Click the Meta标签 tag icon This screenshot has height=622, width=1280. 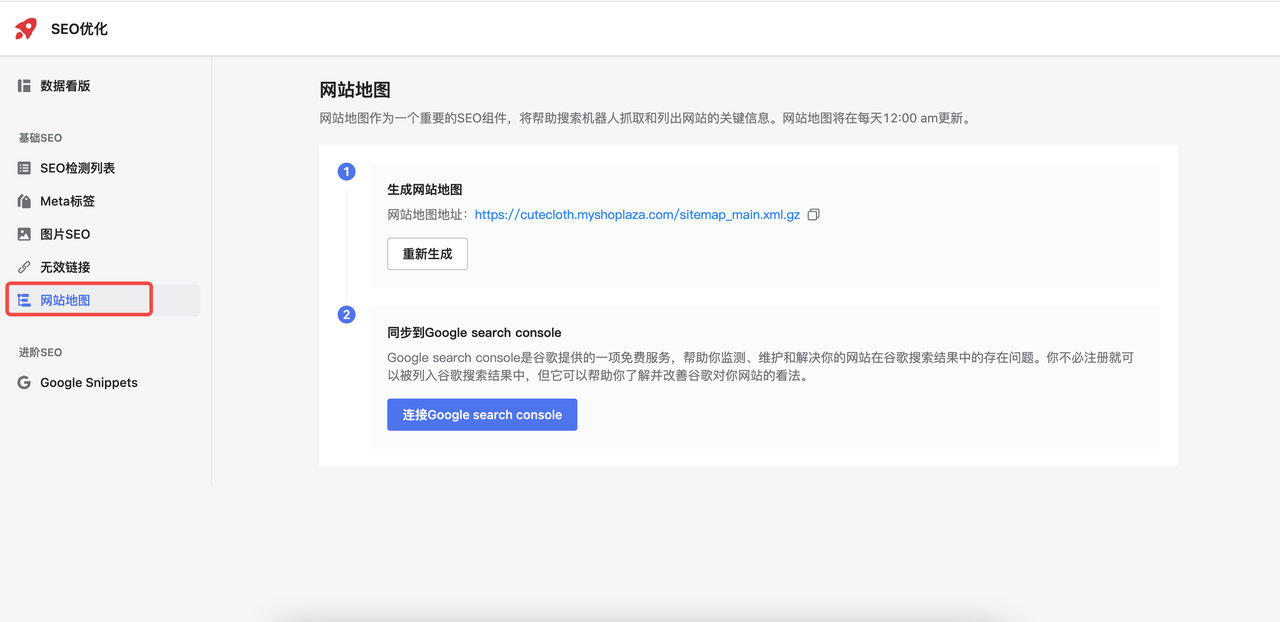coord(24,201)
